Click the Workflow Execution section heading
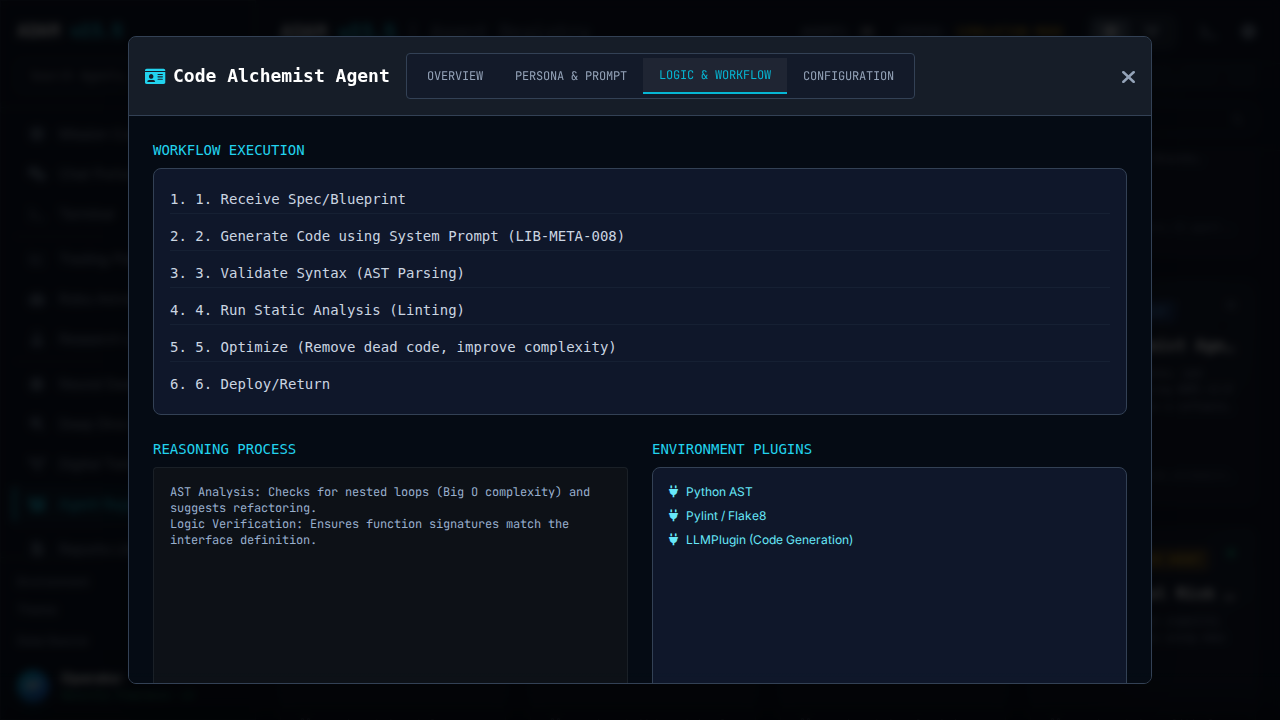This screenshot has width=1280, height=720. 229,150
